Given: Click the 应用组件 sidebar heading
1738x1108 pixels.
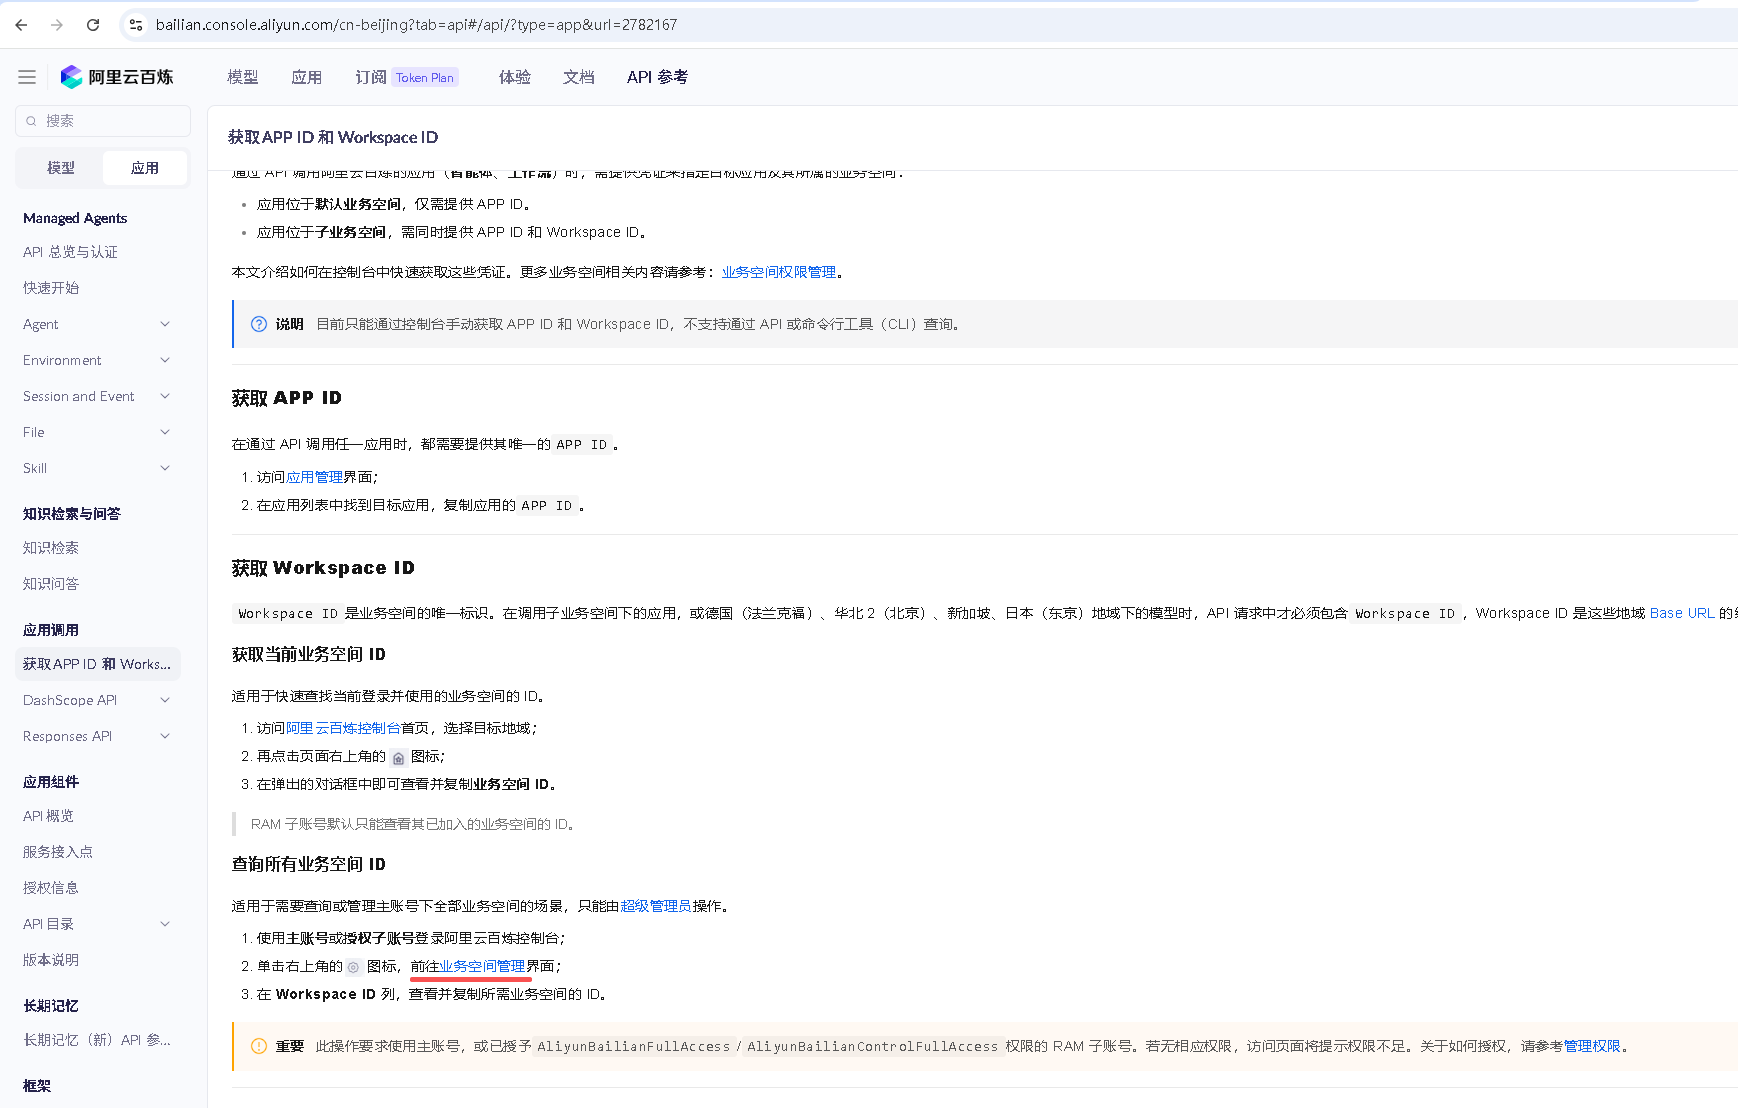Looking at the screenshot, I should (51, 782).
